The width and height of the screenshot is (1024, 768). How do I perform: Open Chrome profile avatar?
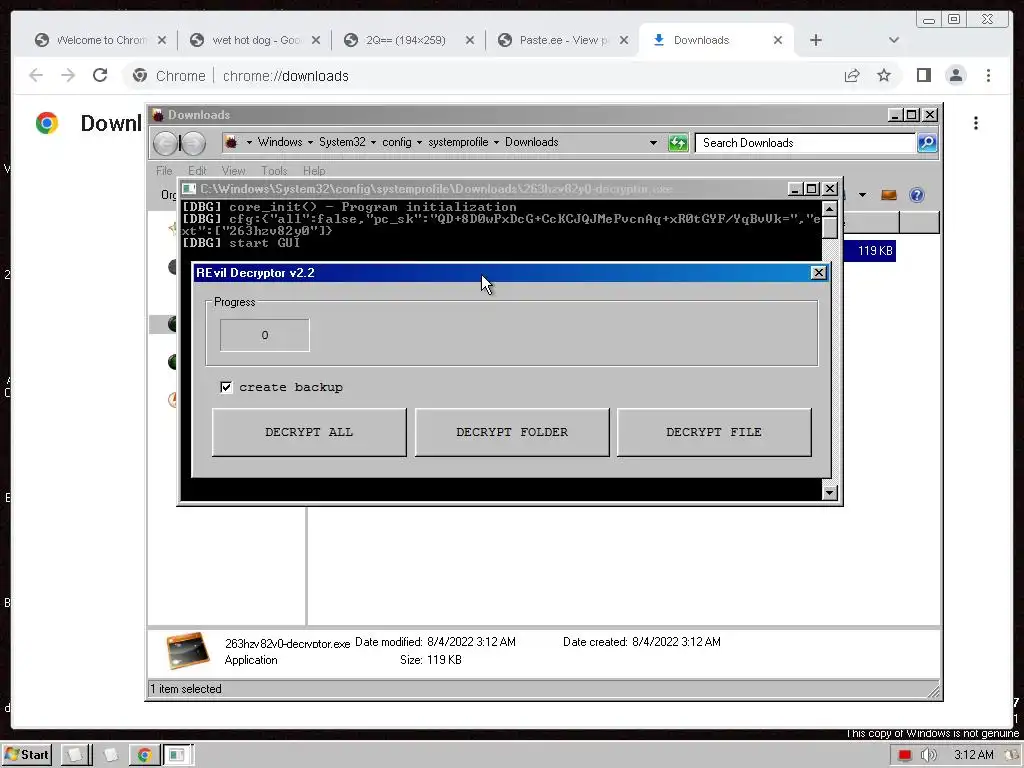pos(955,75)
